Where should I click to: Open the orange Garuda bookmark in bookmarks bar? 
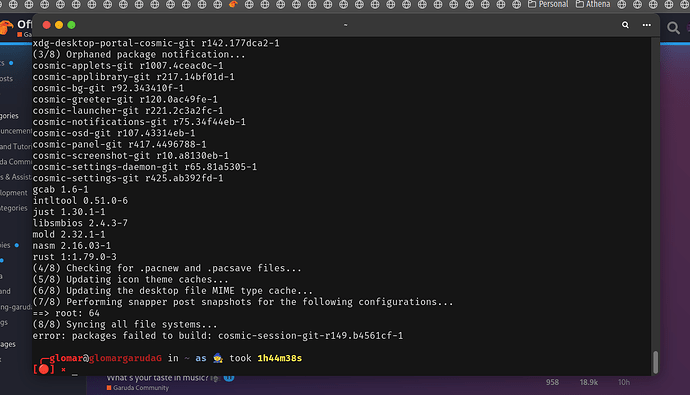click(x=233, y=4)
